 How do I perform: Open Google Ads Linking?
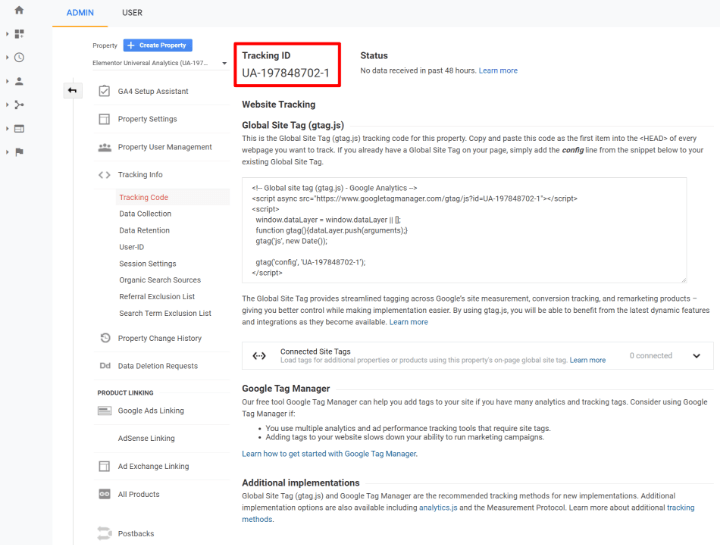(x=151, y=410)
